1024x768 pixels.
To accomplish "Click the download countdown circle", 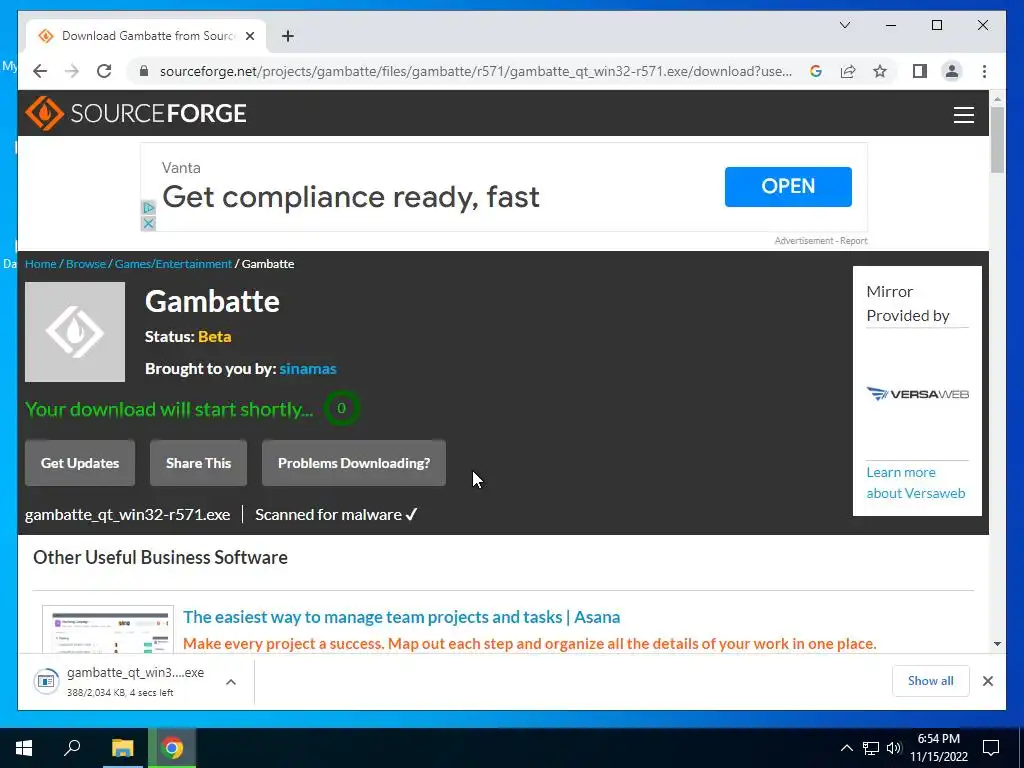I will (x=341, y=408).
